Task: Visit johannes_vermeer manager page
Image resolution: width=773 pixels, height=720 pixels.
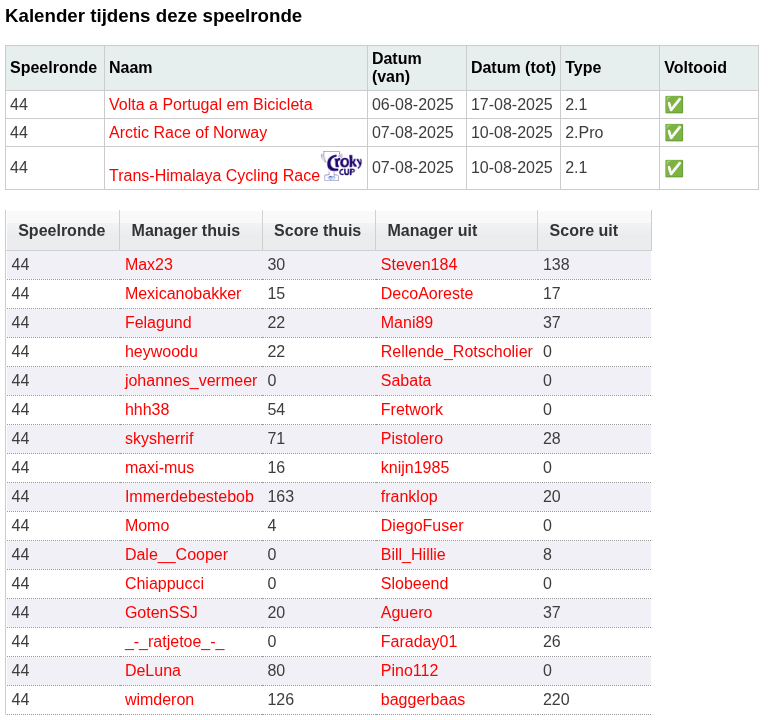Action: 191,381
